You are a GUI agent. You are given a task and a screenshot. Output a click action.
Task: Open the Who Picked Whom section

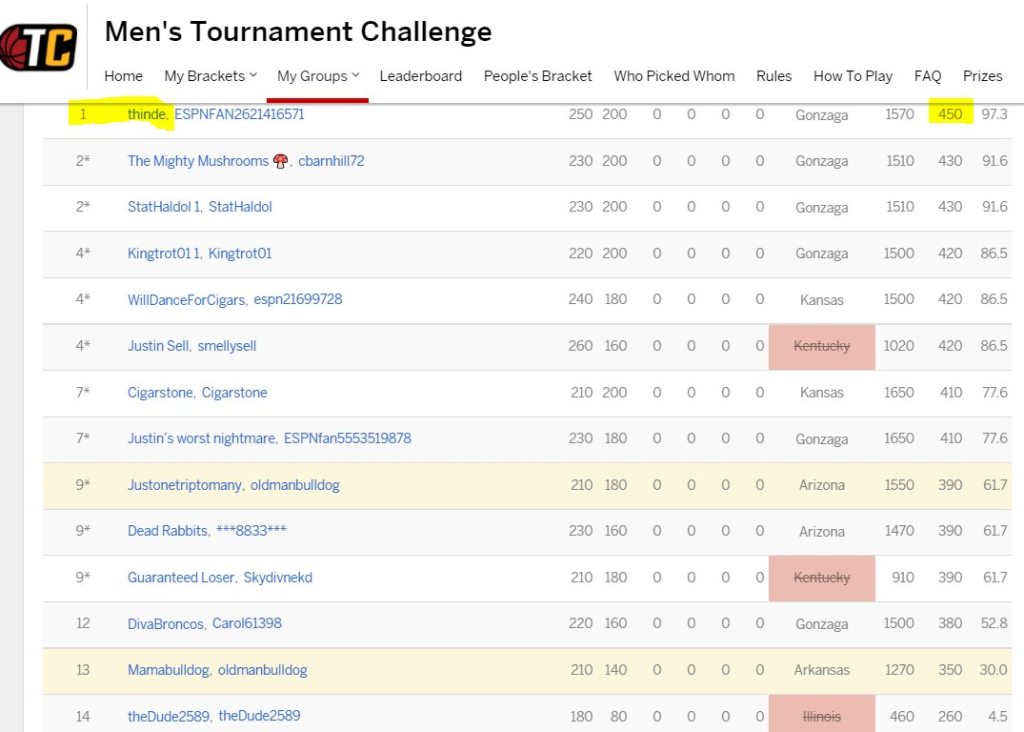coord(674,76)
